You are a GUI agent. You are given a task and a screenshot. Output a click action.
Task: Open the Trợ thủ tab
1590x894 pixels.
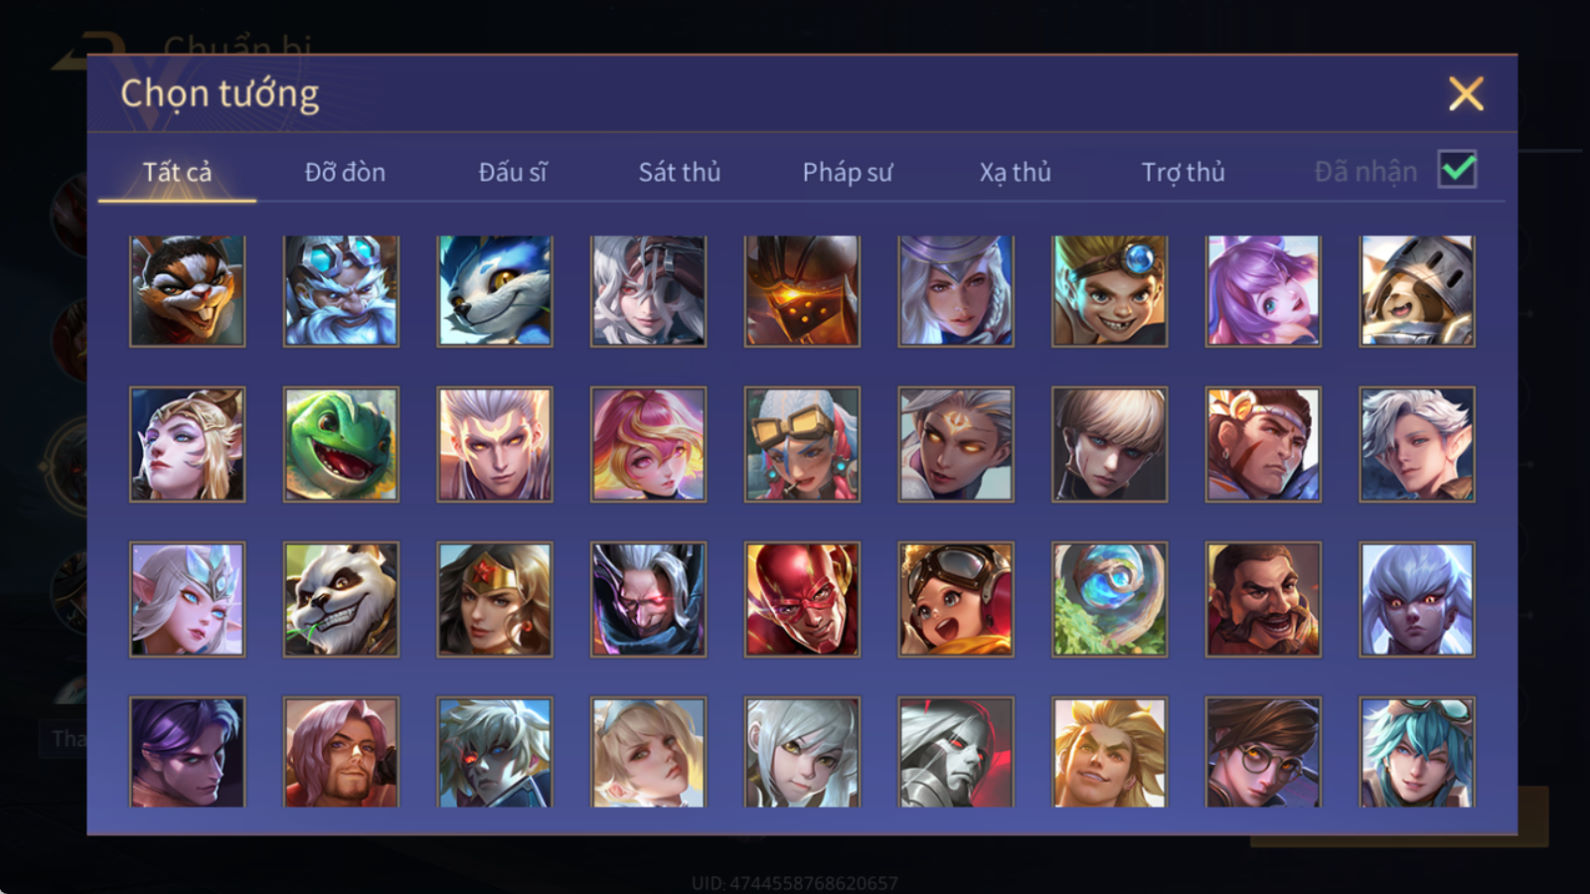1183,172
